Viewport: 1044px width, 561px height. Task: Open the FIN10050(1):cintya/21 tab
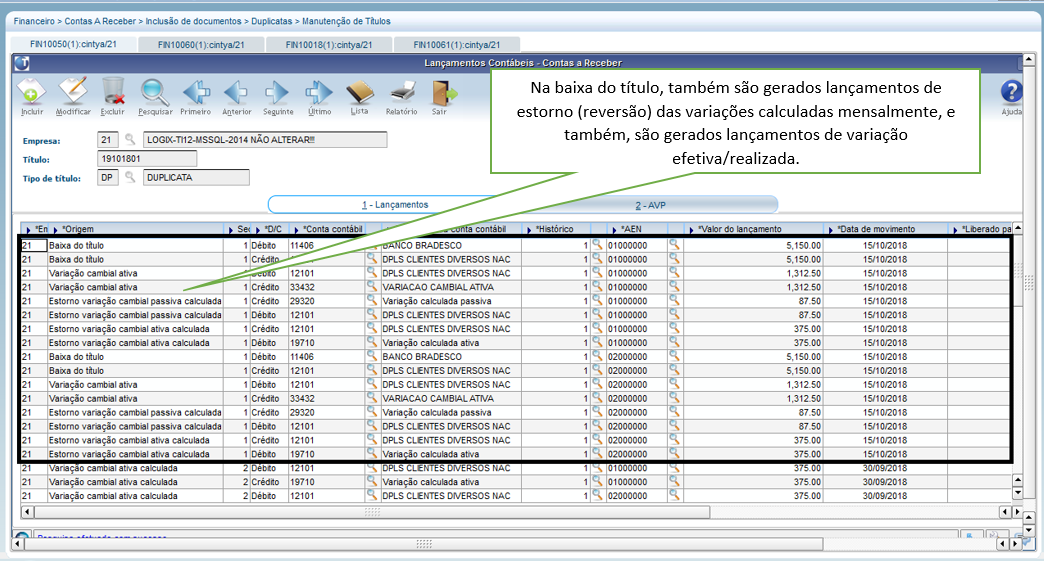73,44
